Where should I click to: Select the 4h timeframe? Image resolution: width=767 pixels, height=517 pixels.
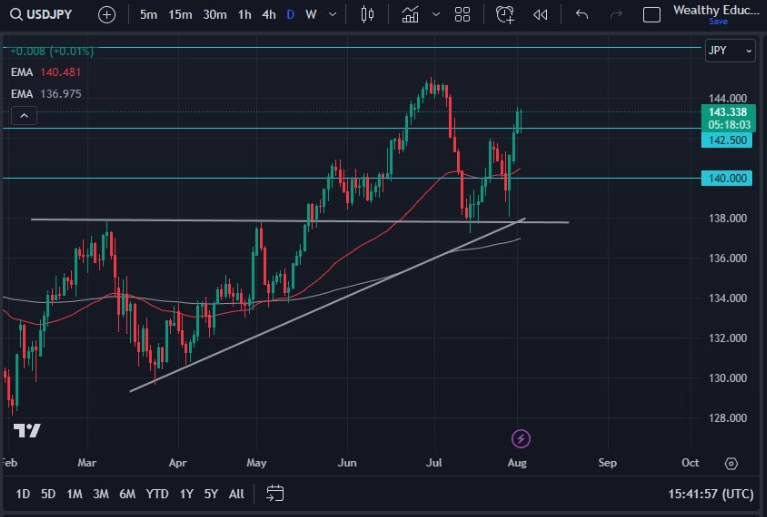click(x=269, y=15)
